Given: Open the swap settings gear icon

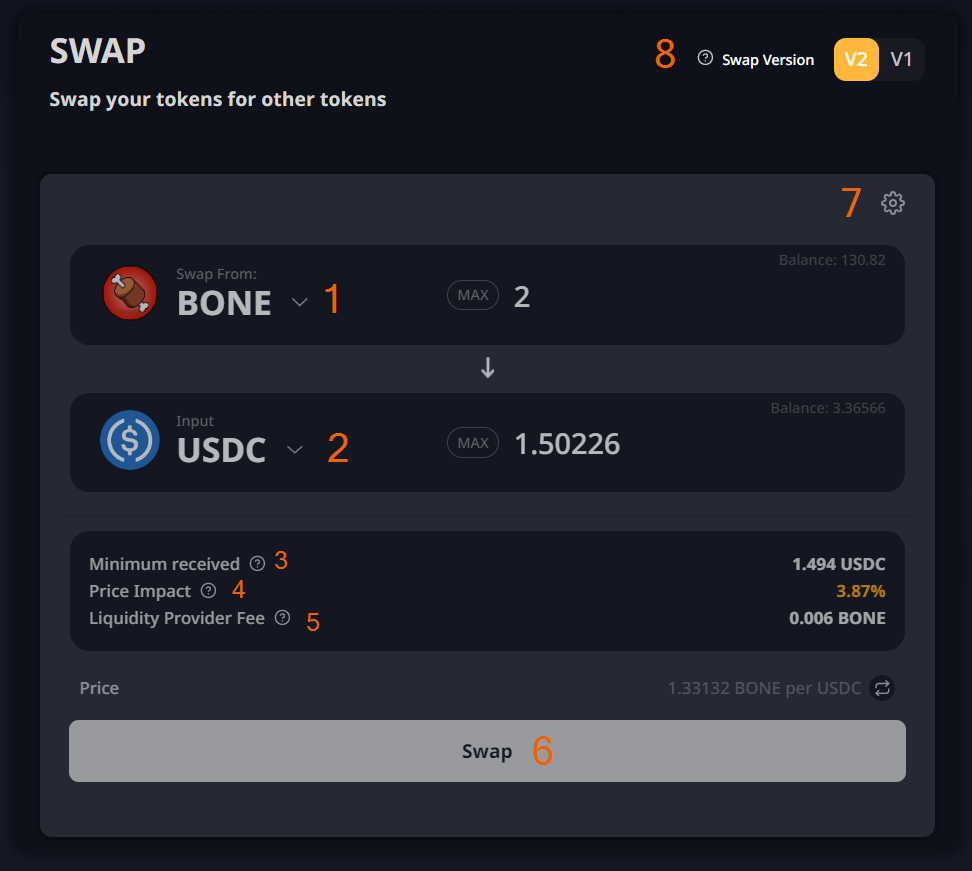Looking at the screenshot, I should 893,203.
